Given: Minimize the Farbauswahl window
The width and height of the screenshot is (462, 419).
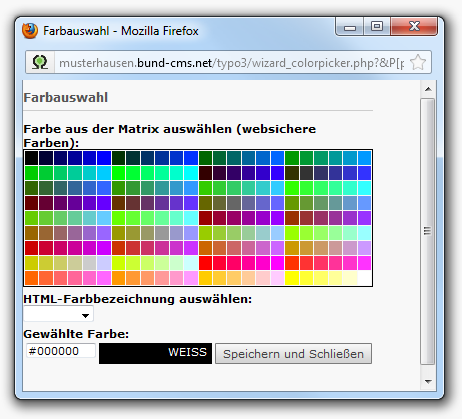Looking at the screenshot, I should click(350, 26).
